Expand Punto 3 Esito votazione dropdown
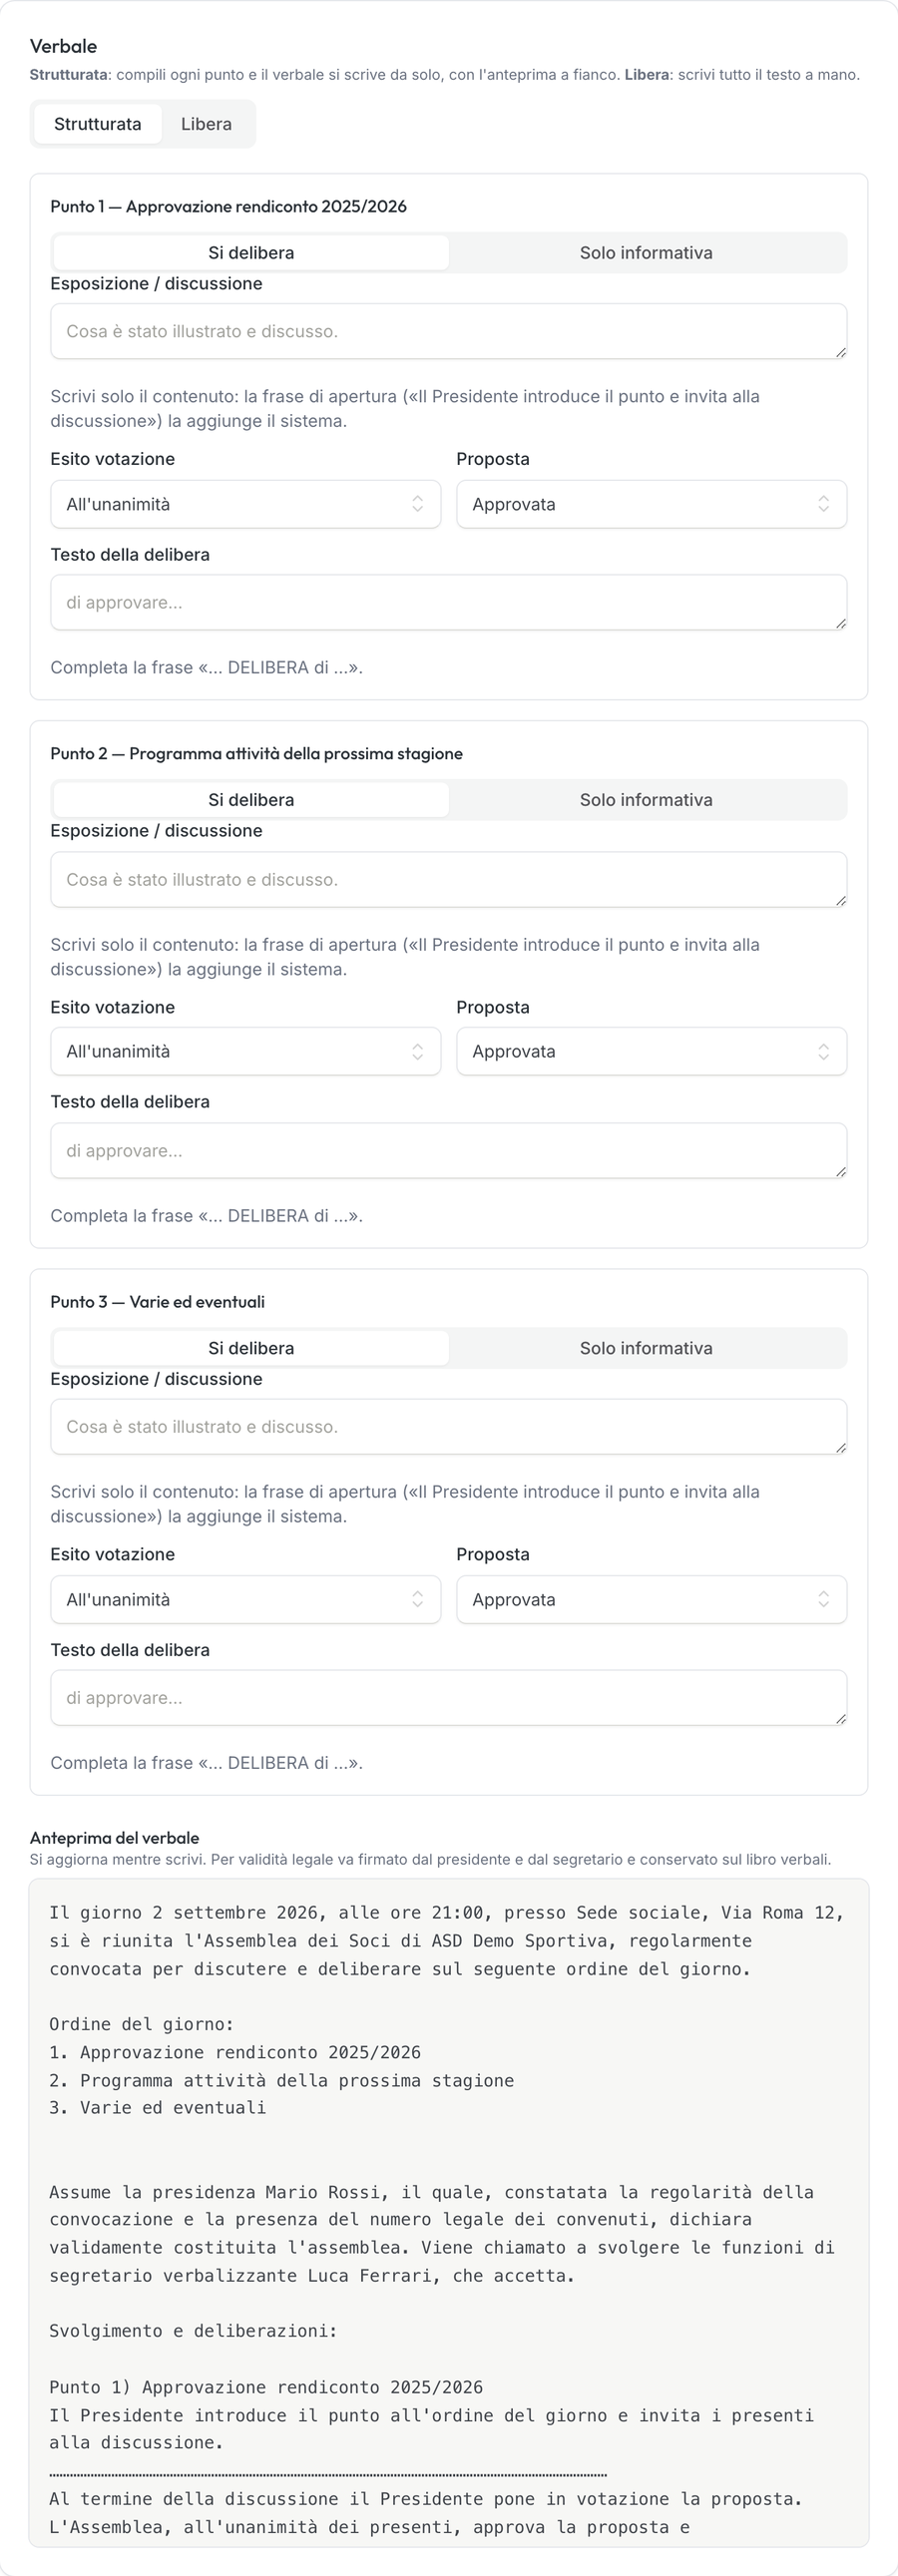 [x=245, y=1600]
